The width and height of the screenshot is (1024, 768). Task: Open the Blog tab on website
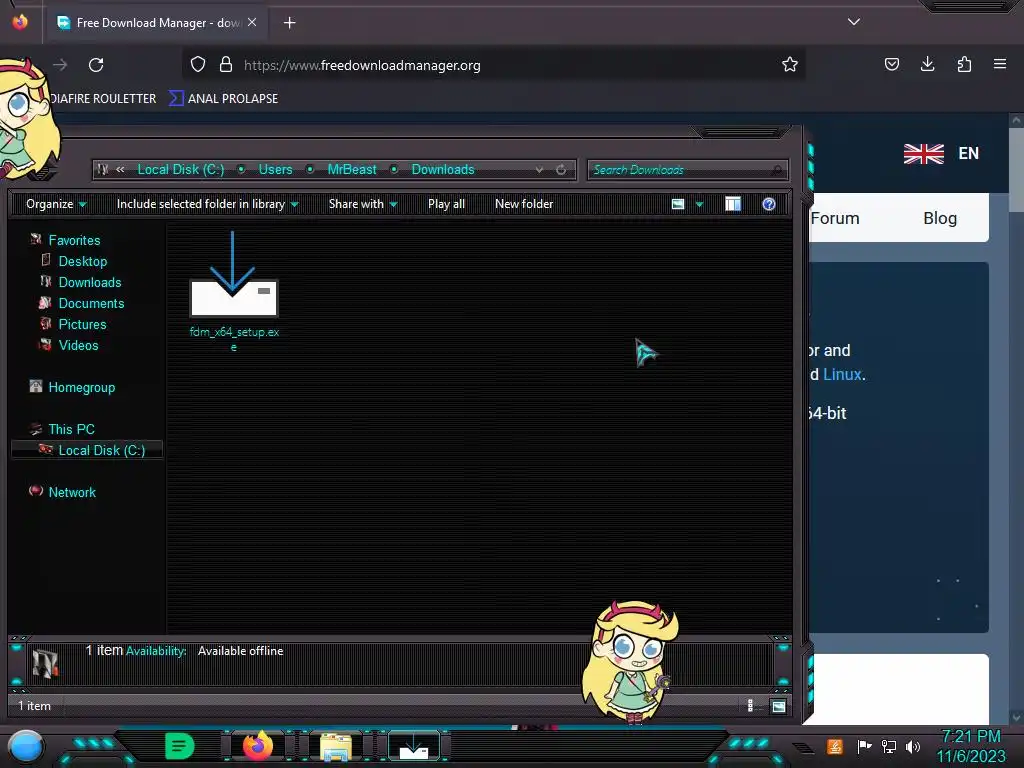click(x=940, y=218)
